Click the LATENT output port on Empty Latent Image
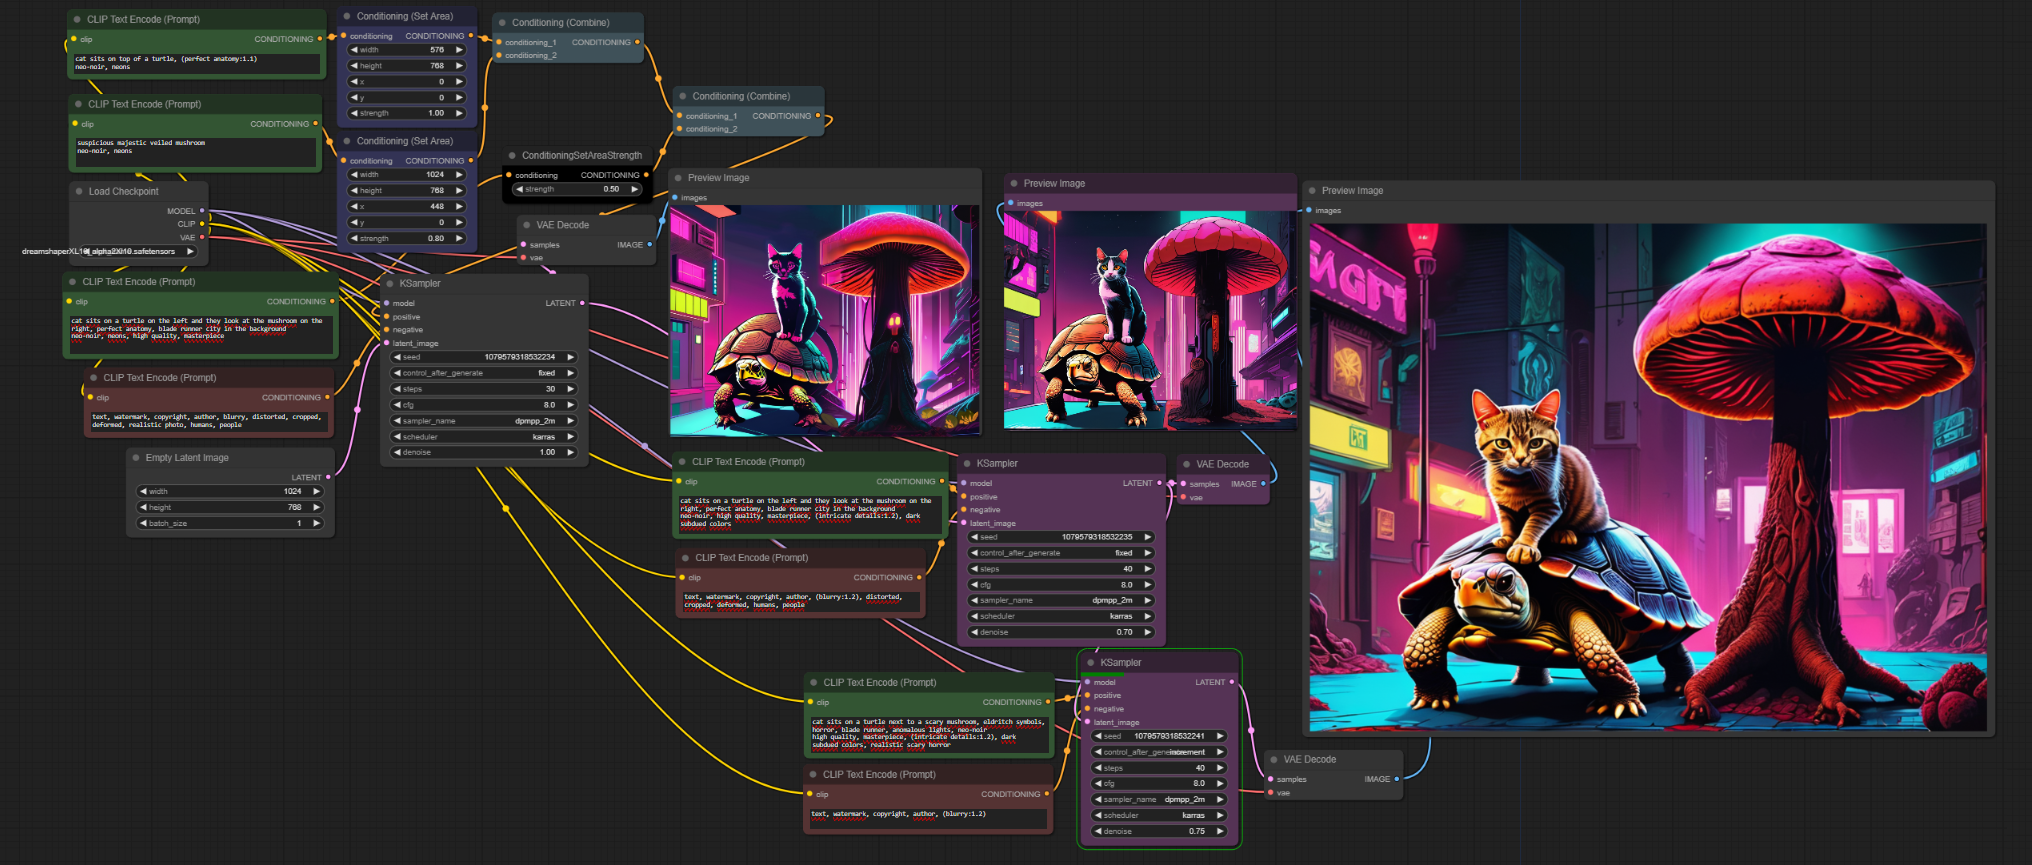The height and width of the screenshot is (865, 2032). [328, 477]
